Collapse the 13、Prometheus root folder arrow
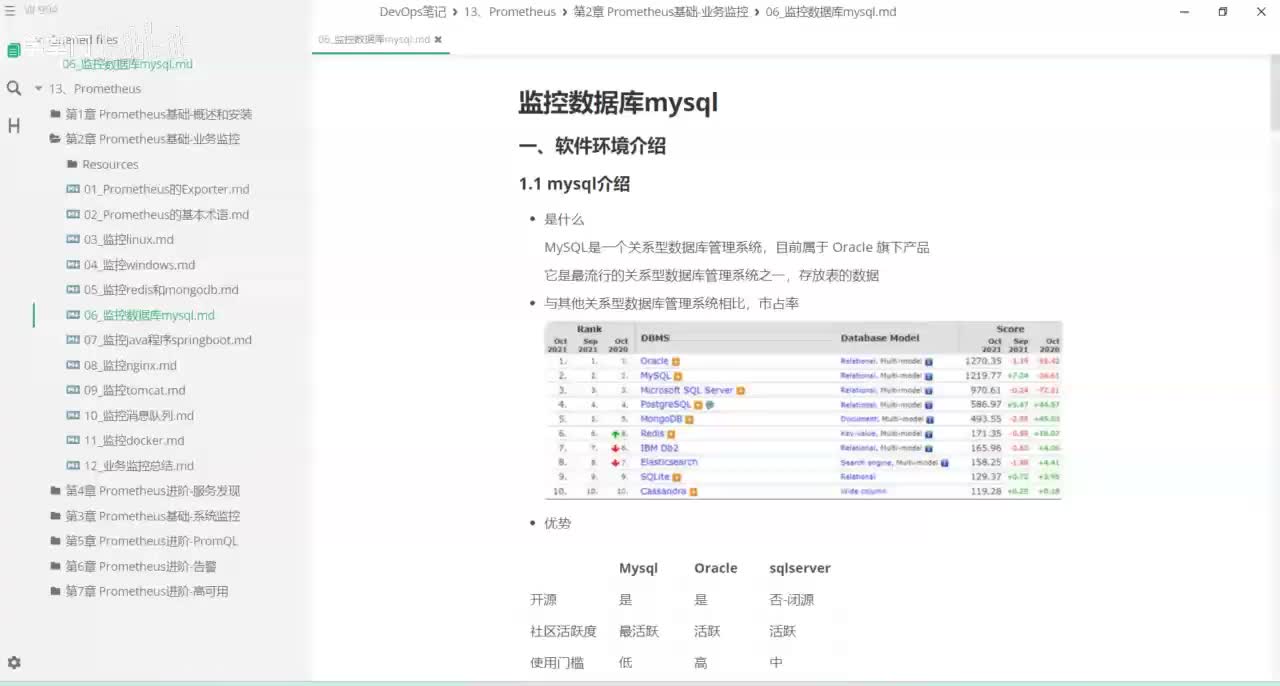Viewport: 1280px width, 686px height. (38, 89)
